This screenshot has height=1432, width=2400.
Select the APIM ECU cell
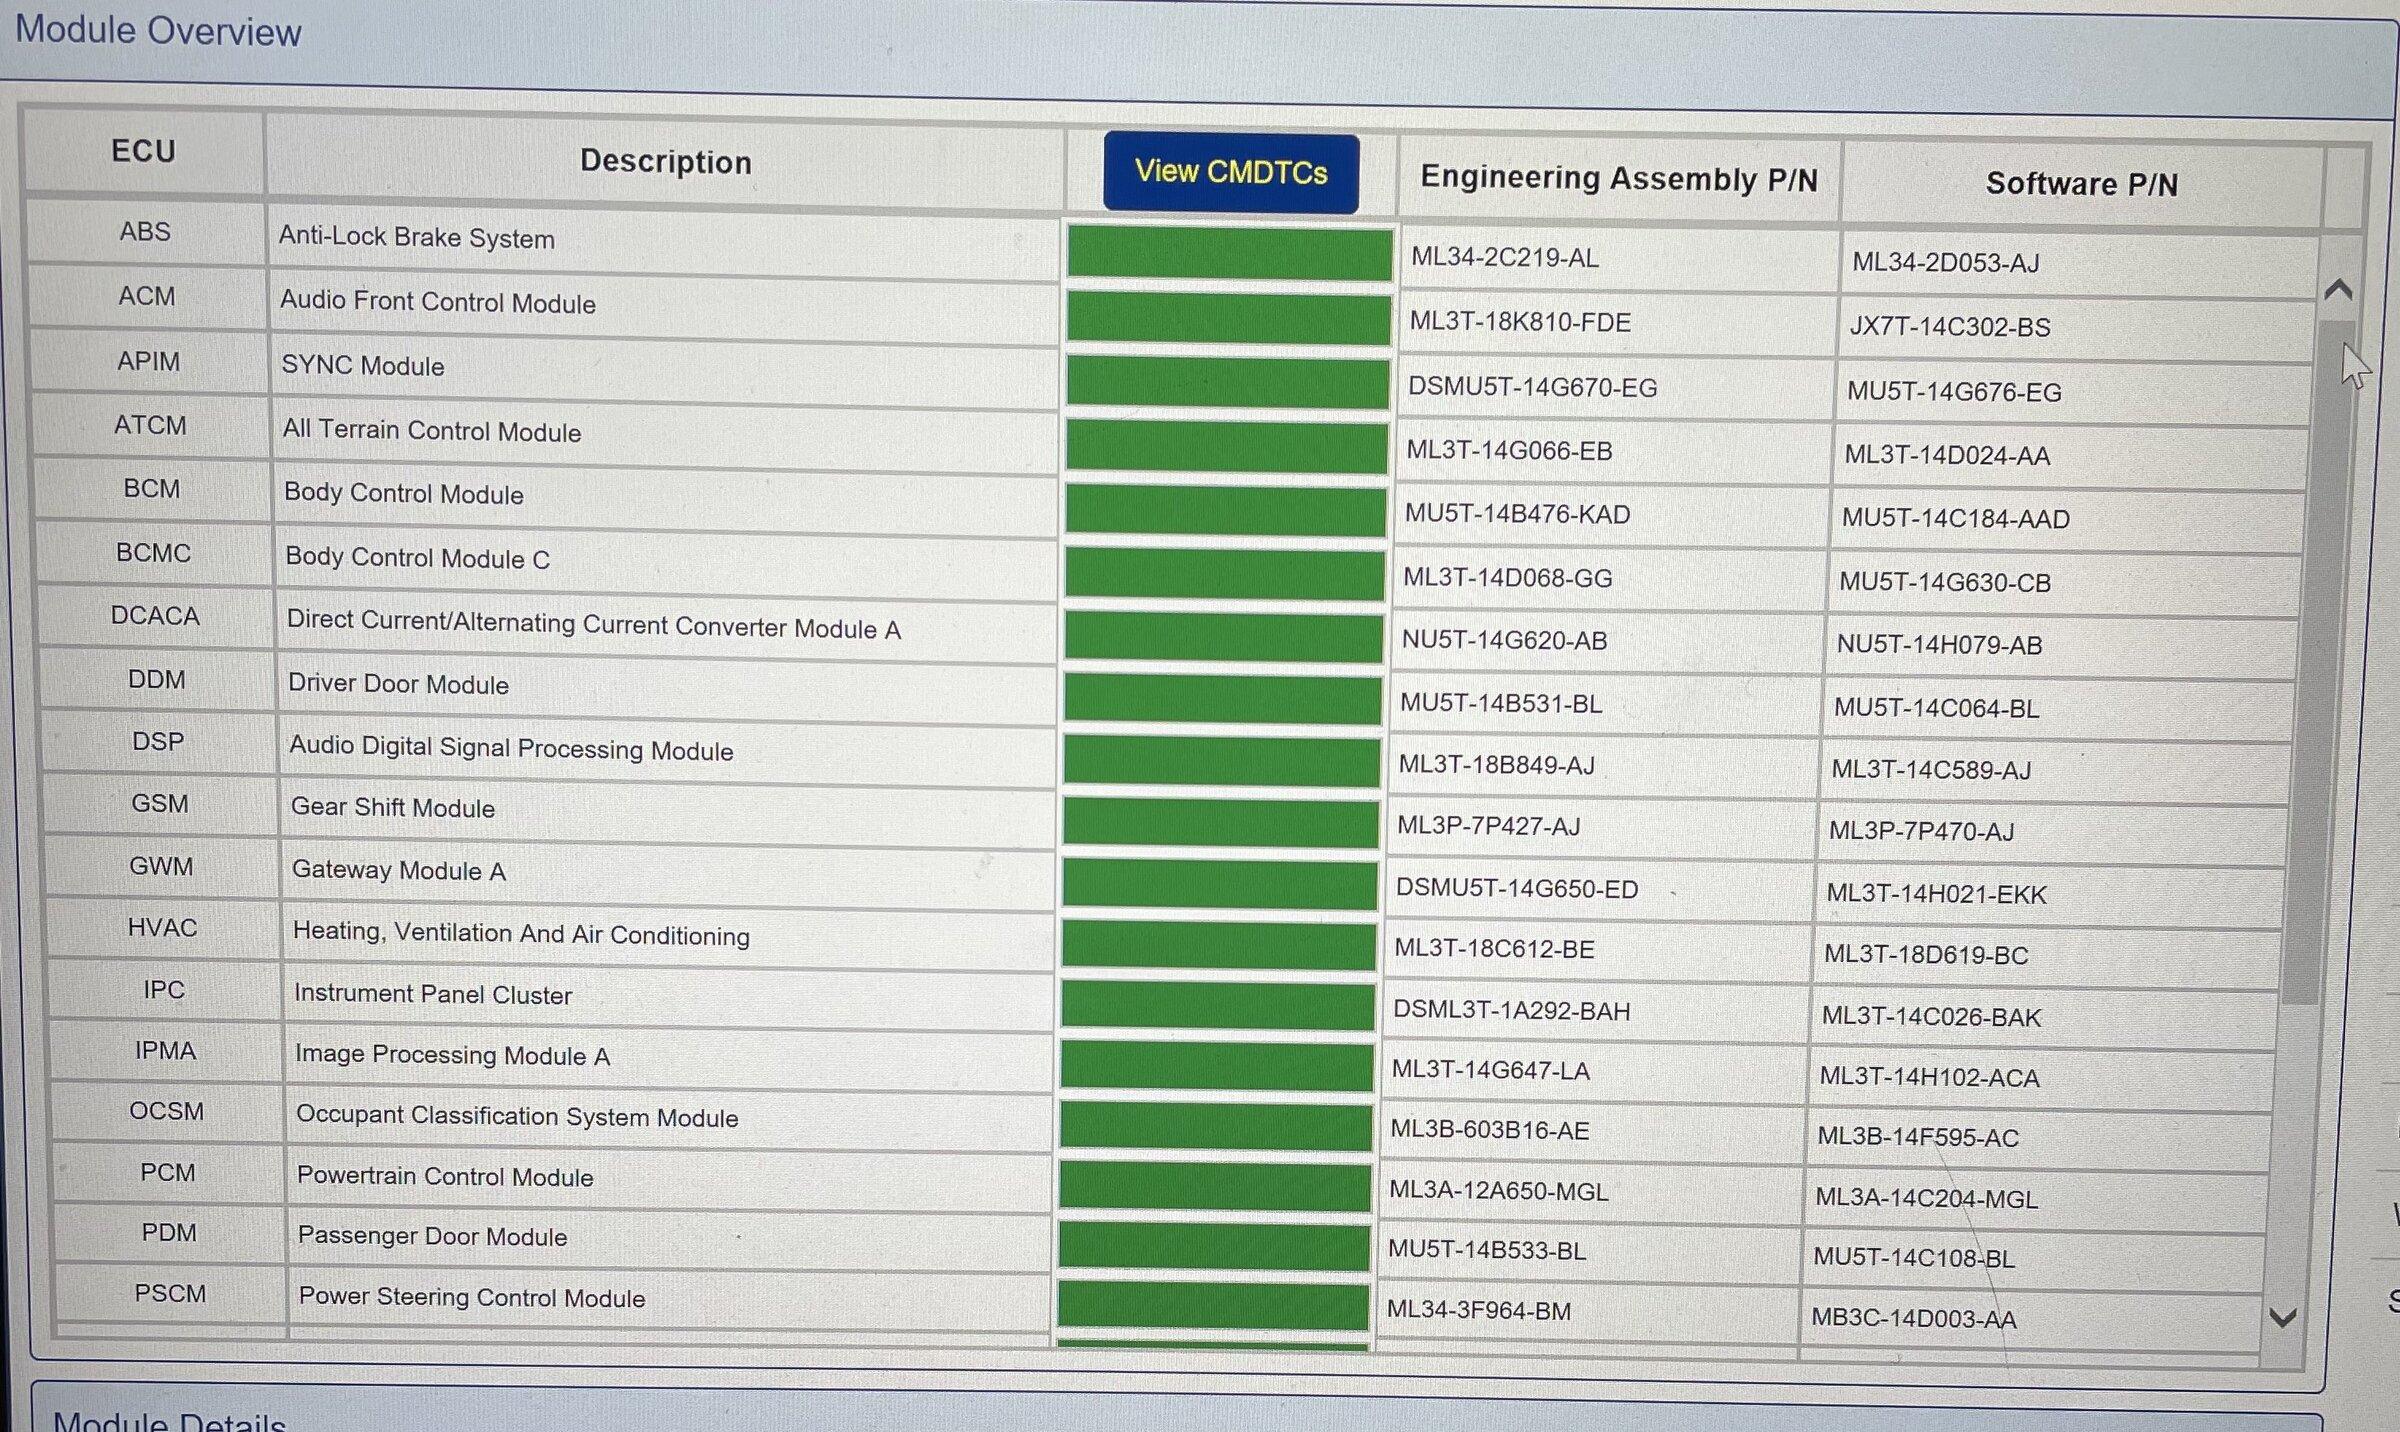(x=149, y=361)
